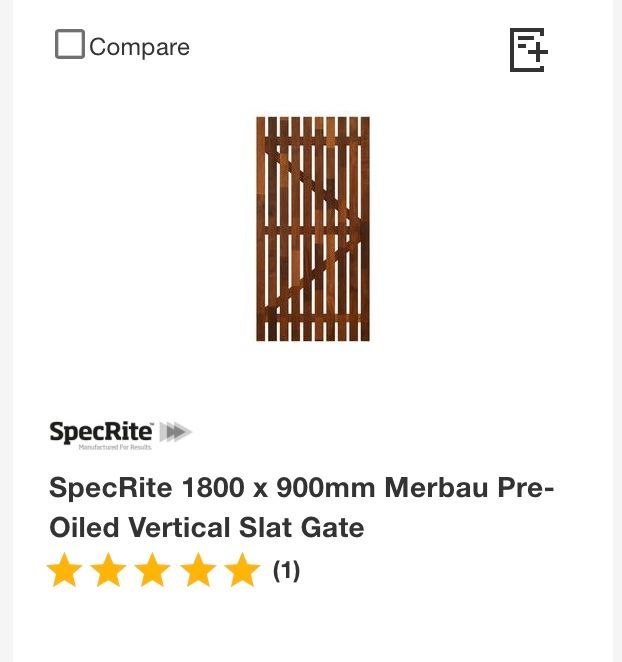Click the "SpecRite" word starting the product title

[112, 488]
